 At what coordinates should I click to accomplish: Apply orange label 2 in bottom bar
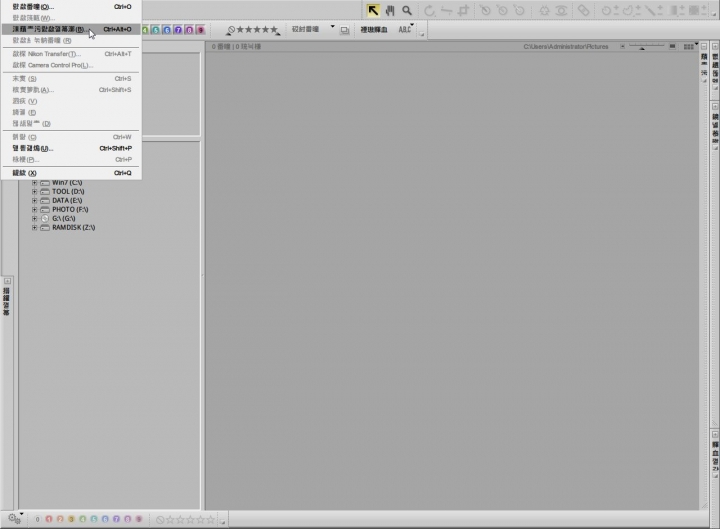pyautogui.click(x=60, y=519)
